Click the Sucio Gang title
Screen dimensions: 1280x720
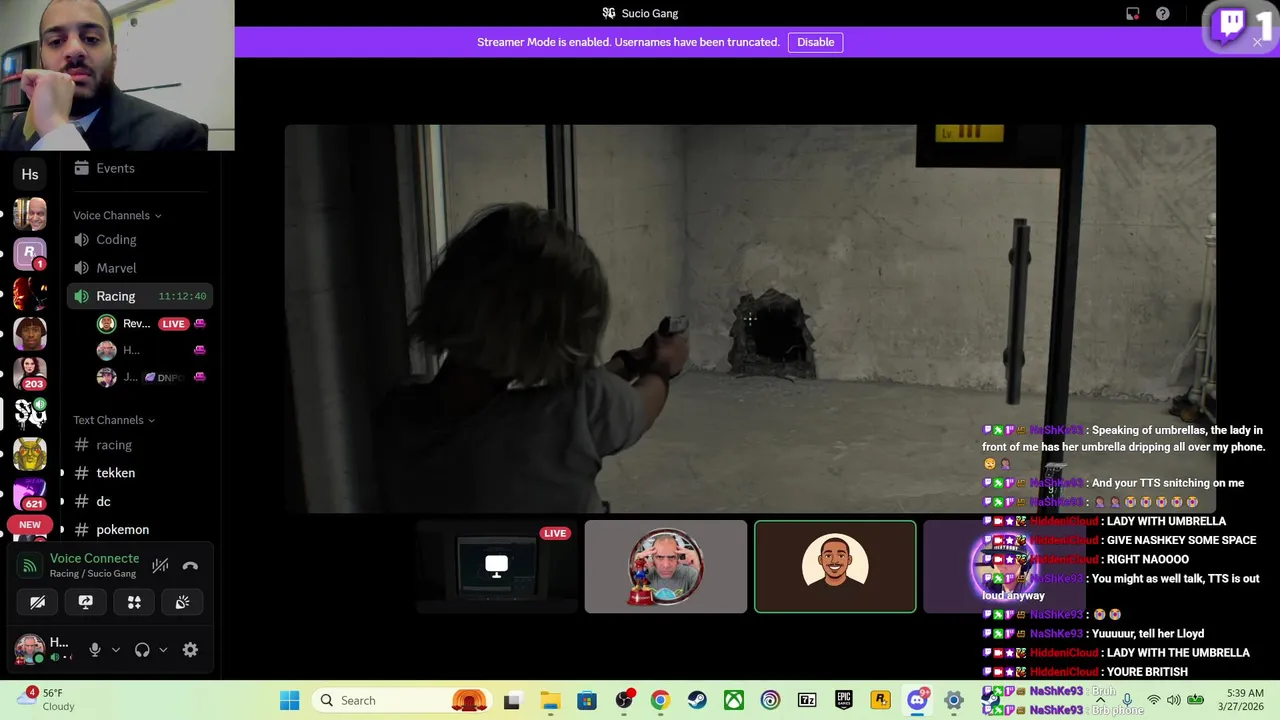coord(650,14)
